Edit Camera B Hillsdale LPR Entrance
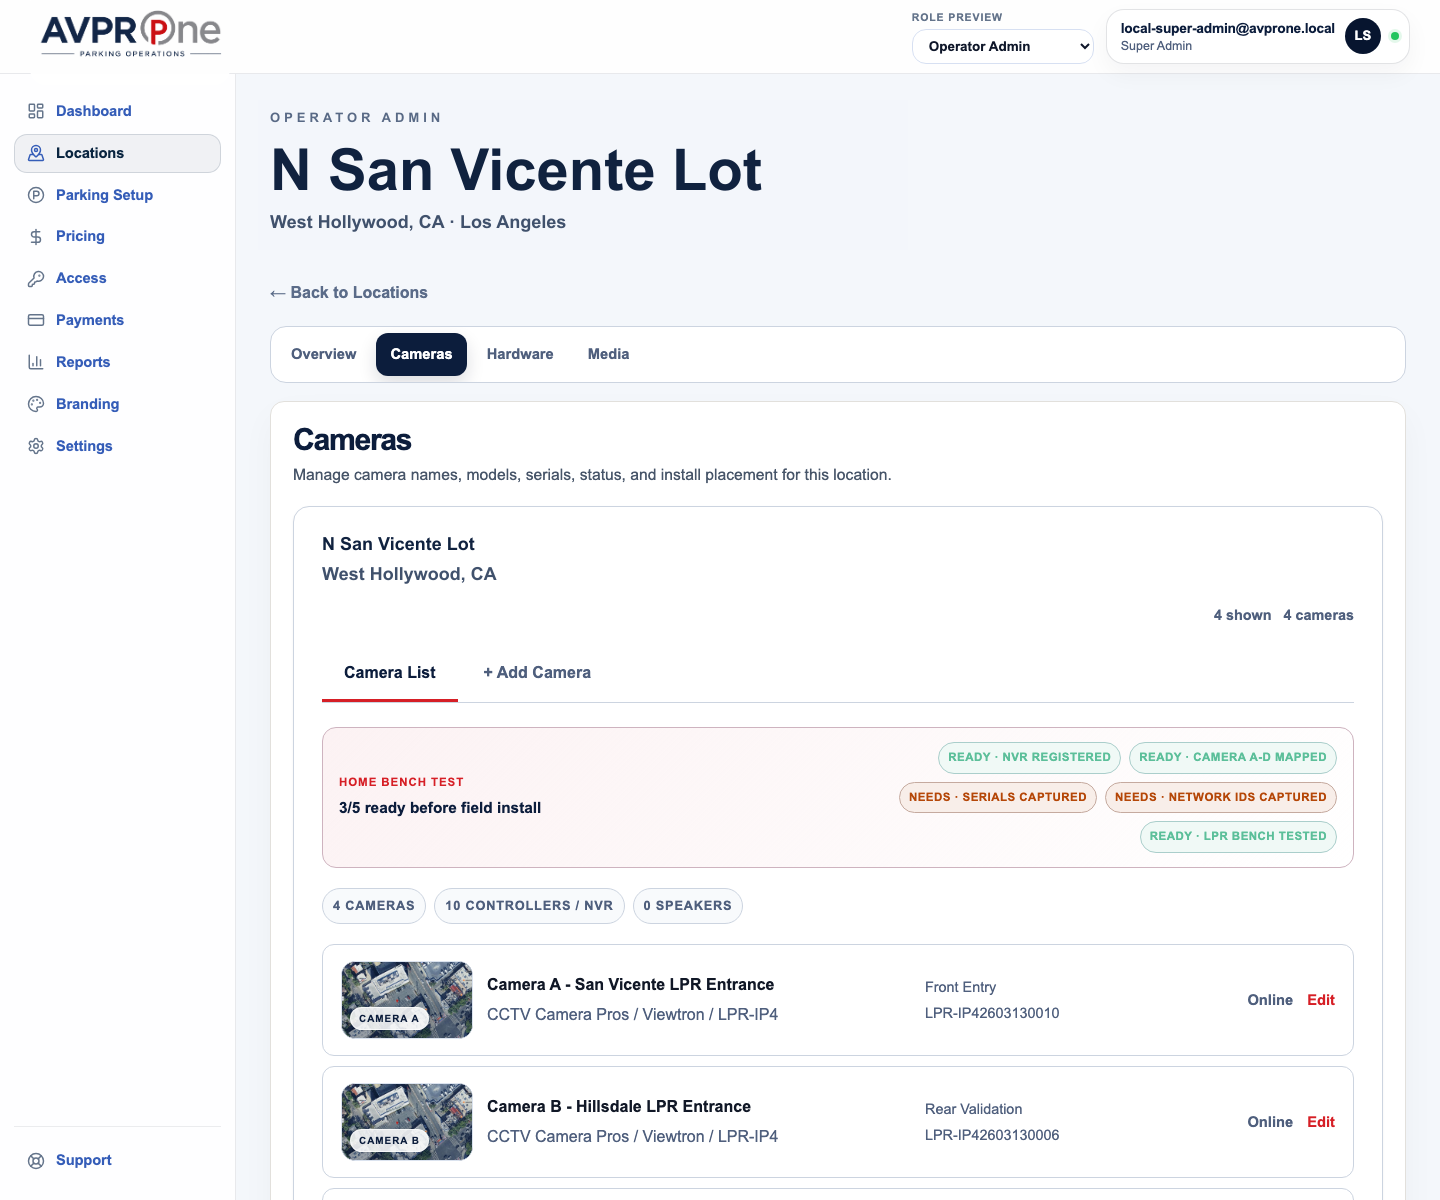 [x=1321, y=1122]
